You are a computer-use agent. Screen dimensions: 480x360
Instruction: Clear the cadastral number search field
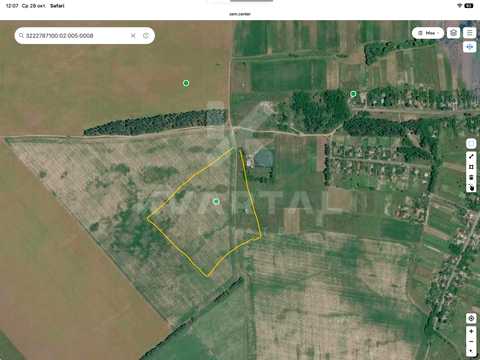click(x=133, y=35)
